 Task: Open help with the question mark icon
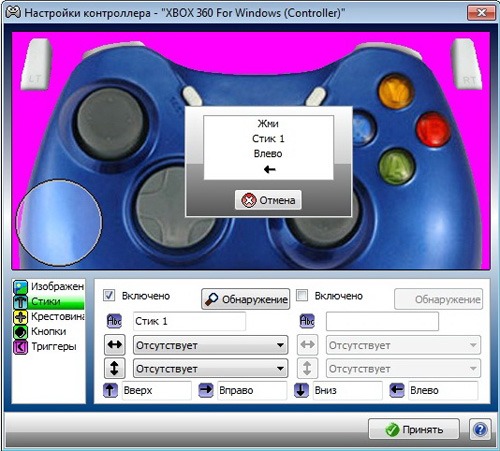point(480,429)
